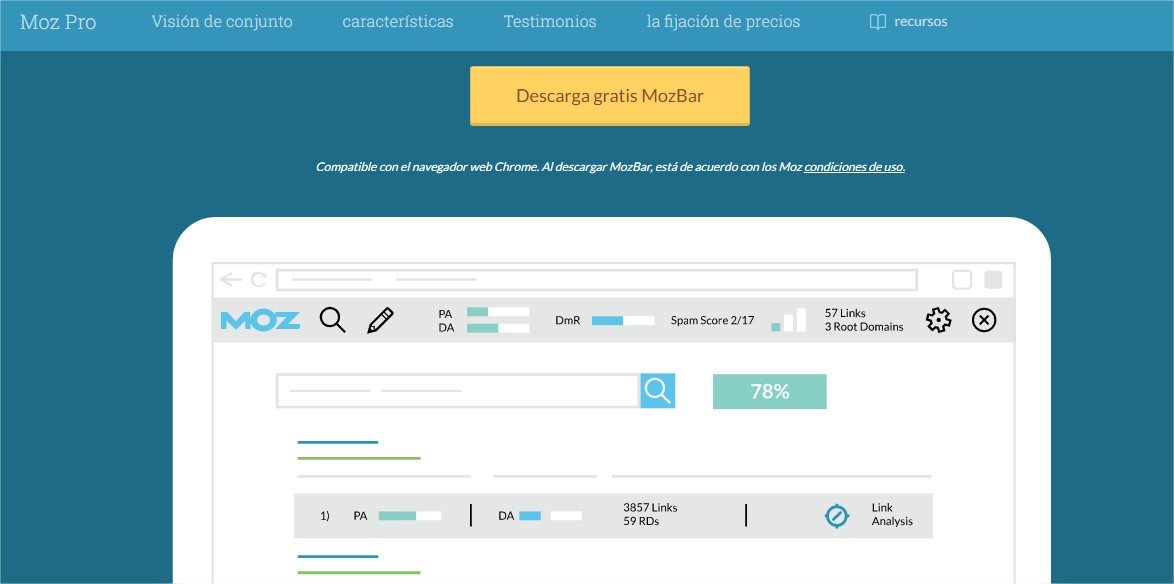Open the MozBar gear settings icon
The height and width of the screenshot is (584, 1174).
point(938,320)
